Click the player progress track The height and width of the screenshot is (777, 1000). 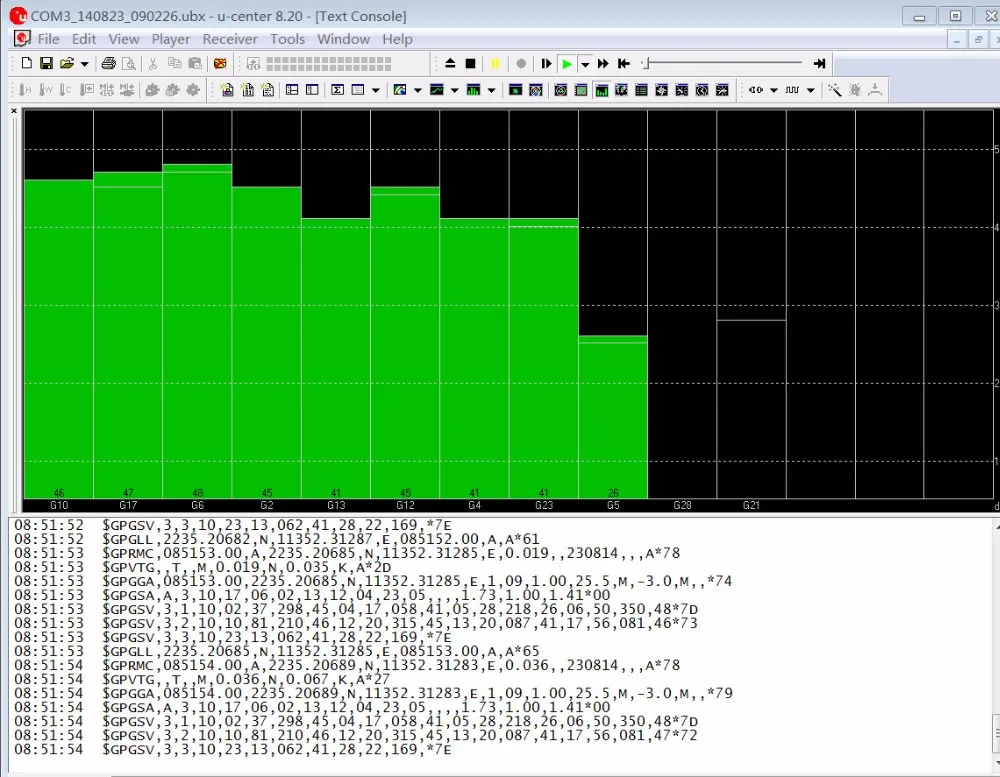(x=724, y=63)
